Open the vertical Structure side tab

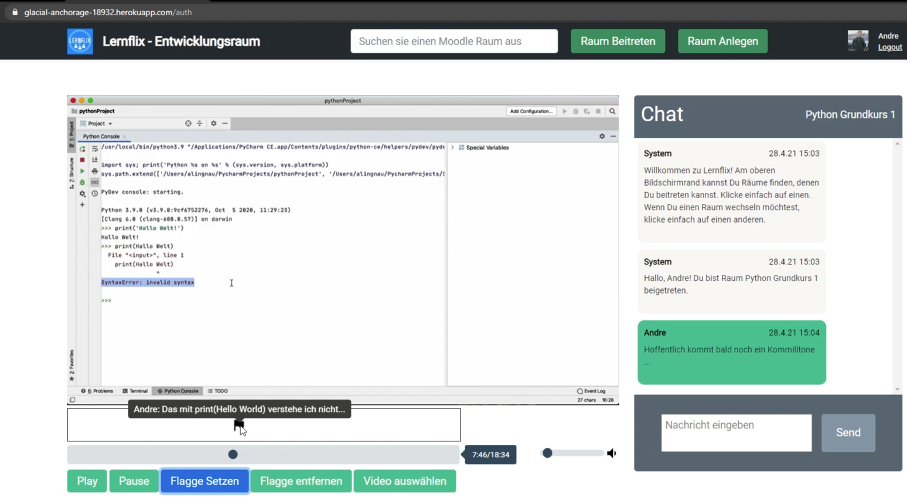coord(72,173)
